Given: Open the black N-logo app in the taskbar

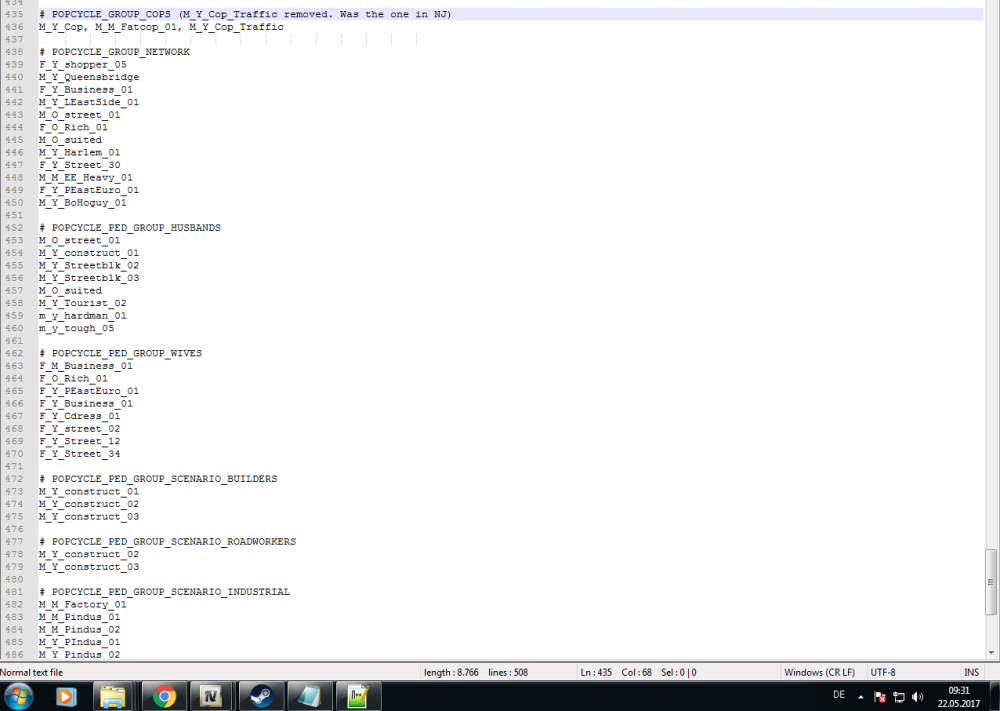Looking at the screenshot, I should 211,695.
